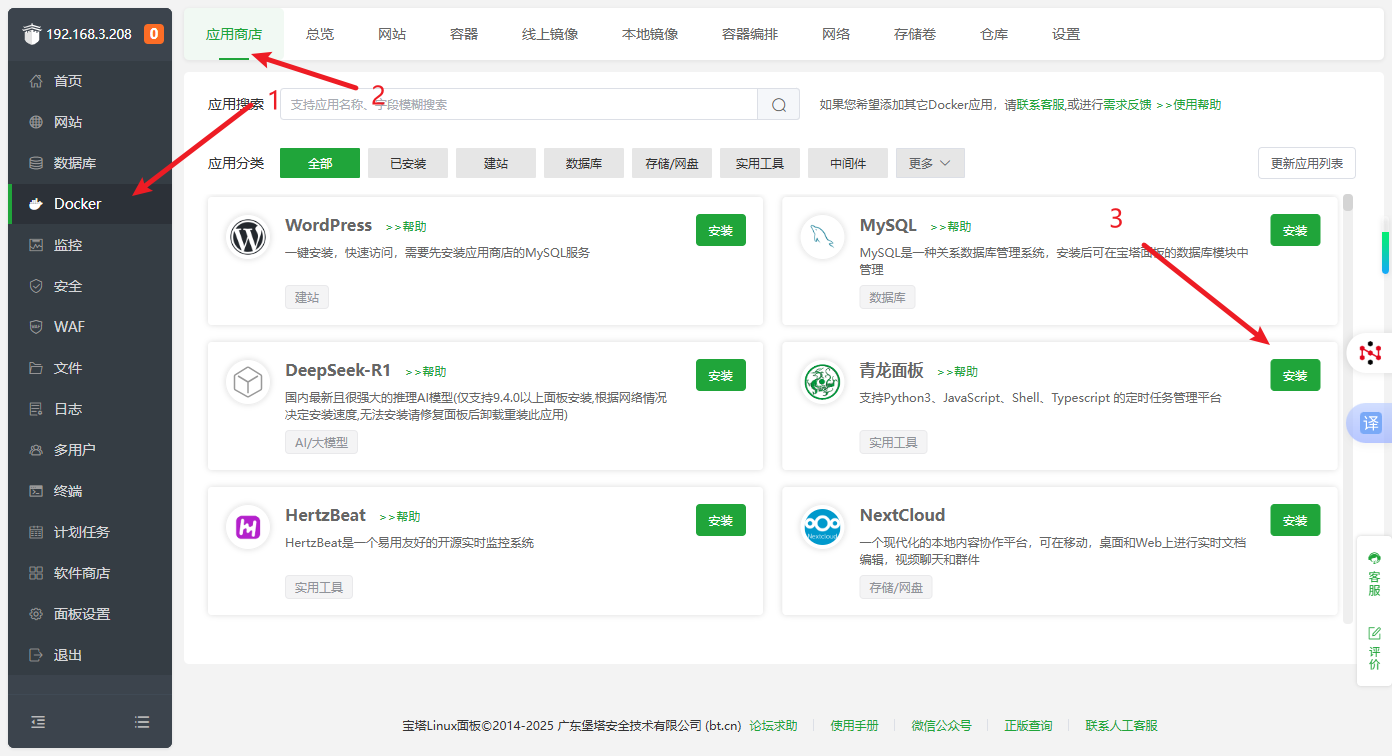The height and width of the screenshot is (756, 1392).
Task: Click the app search input field
Action: click(518, 104)
